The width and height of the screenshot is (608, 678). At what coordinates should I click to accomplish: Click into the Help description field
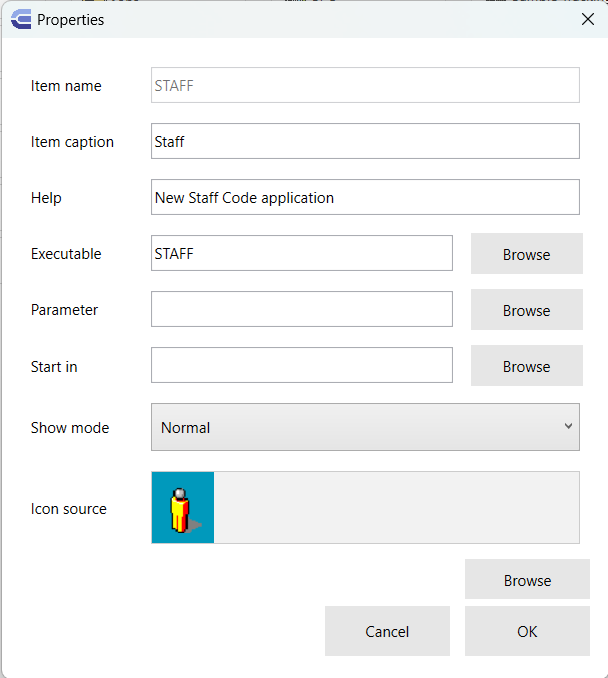(x=365, y=197)
